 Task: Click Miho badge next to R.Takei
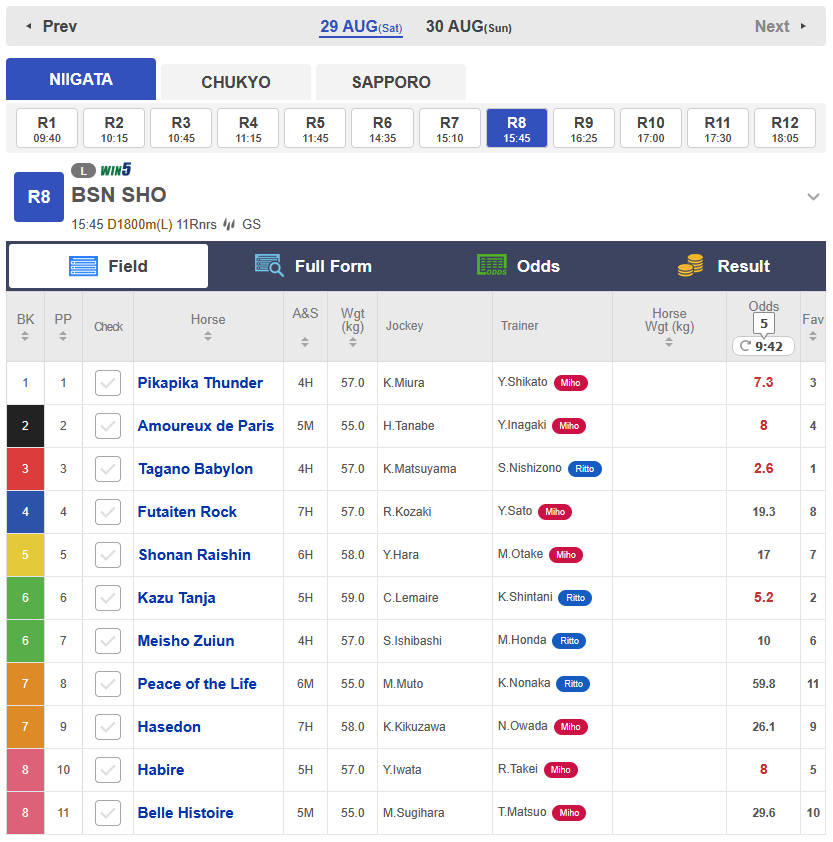[561, 770]
